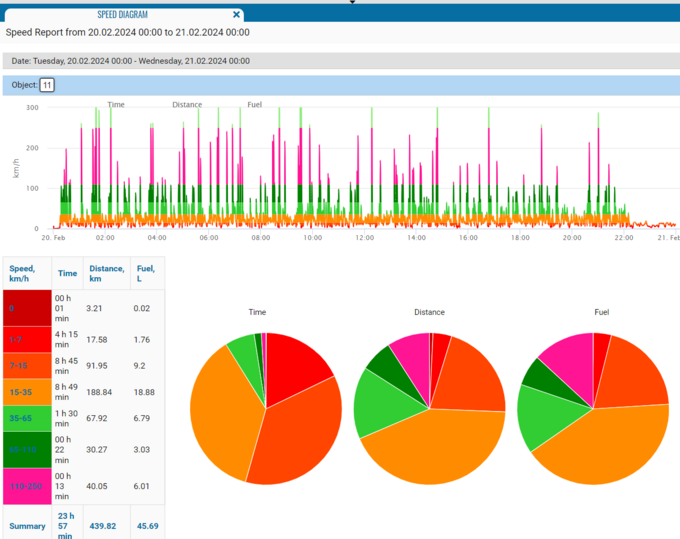Click the pink slice in Fuel pie chart
Viewport: 680px width, 539px height.
[567, 355]
